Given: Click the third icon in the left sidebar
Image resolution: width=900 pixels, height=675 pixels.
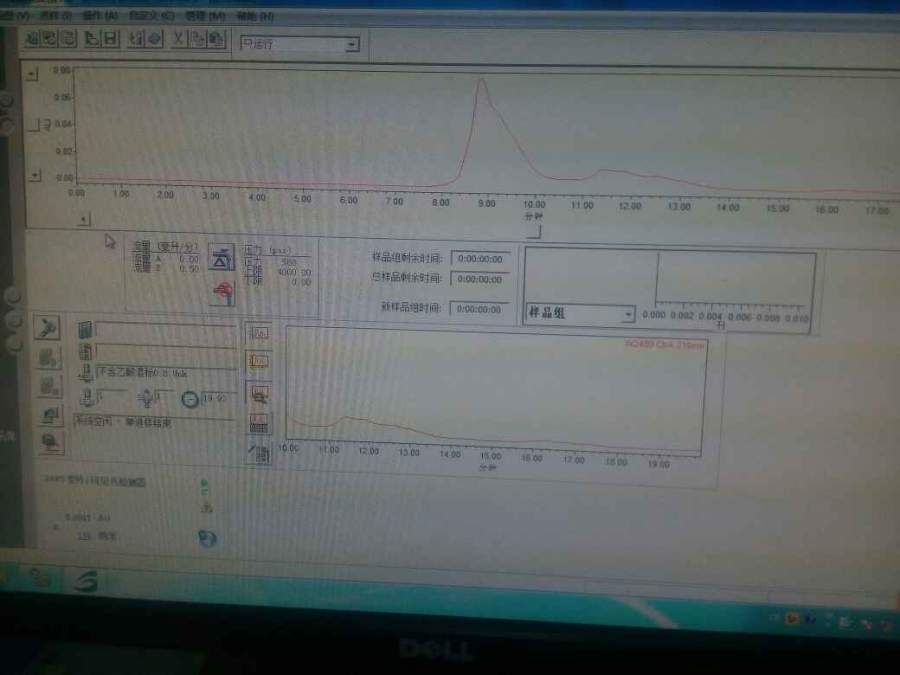Looking at the screenshot, I should 49,385.
